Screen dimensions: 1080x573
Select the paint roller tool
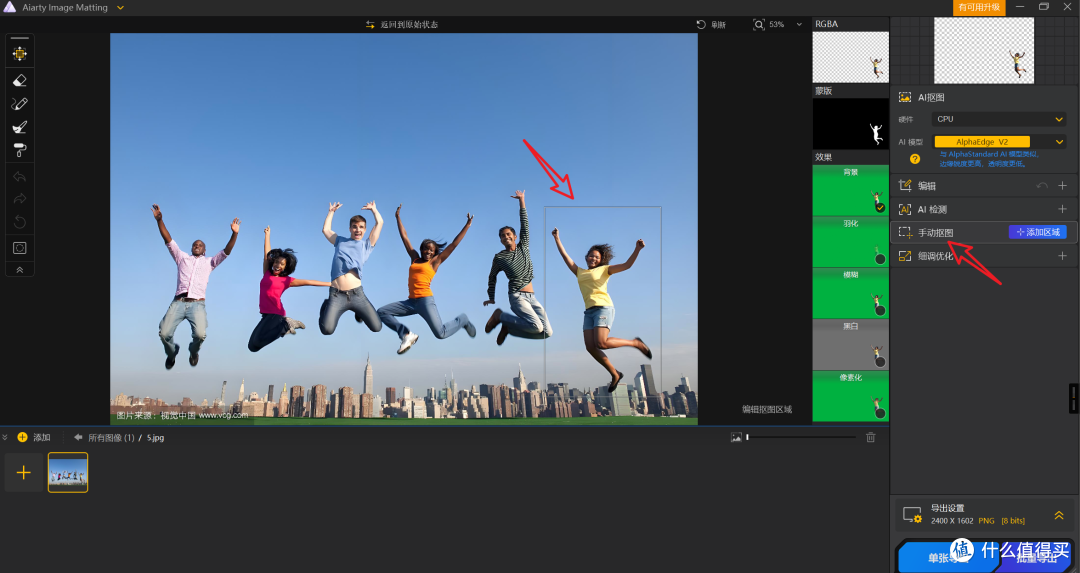point(19,150)
